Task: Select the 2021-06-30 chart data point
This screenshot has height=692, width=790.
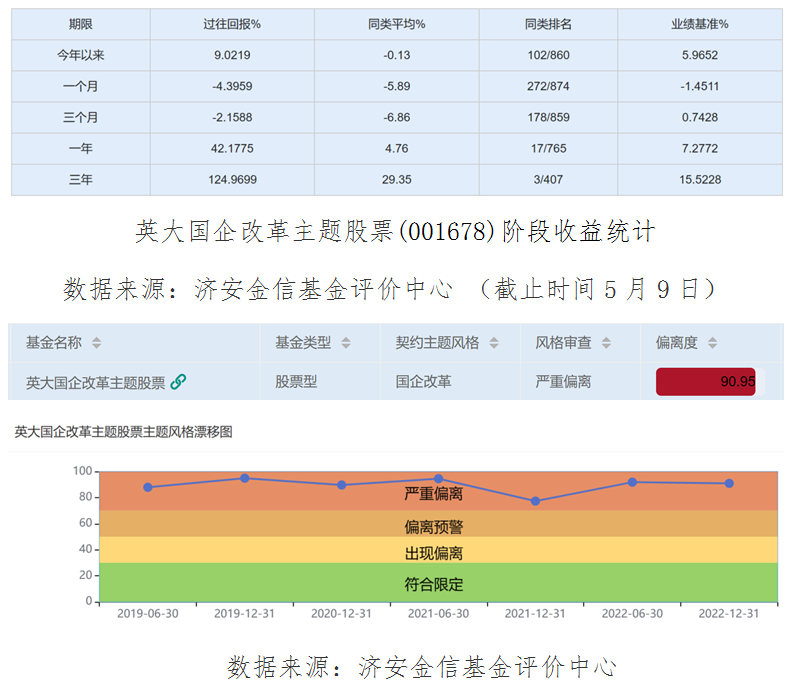Action: (x=438, y=479)
